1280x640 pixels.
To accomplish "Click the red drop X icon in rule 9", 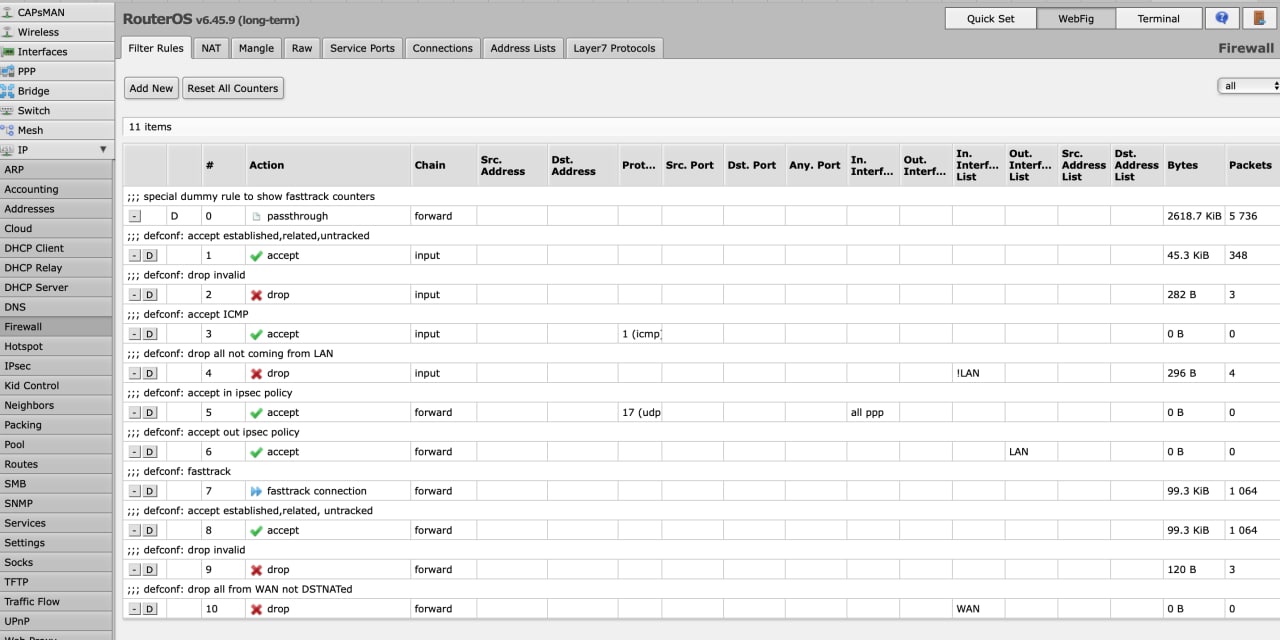I will click(256, 570).
